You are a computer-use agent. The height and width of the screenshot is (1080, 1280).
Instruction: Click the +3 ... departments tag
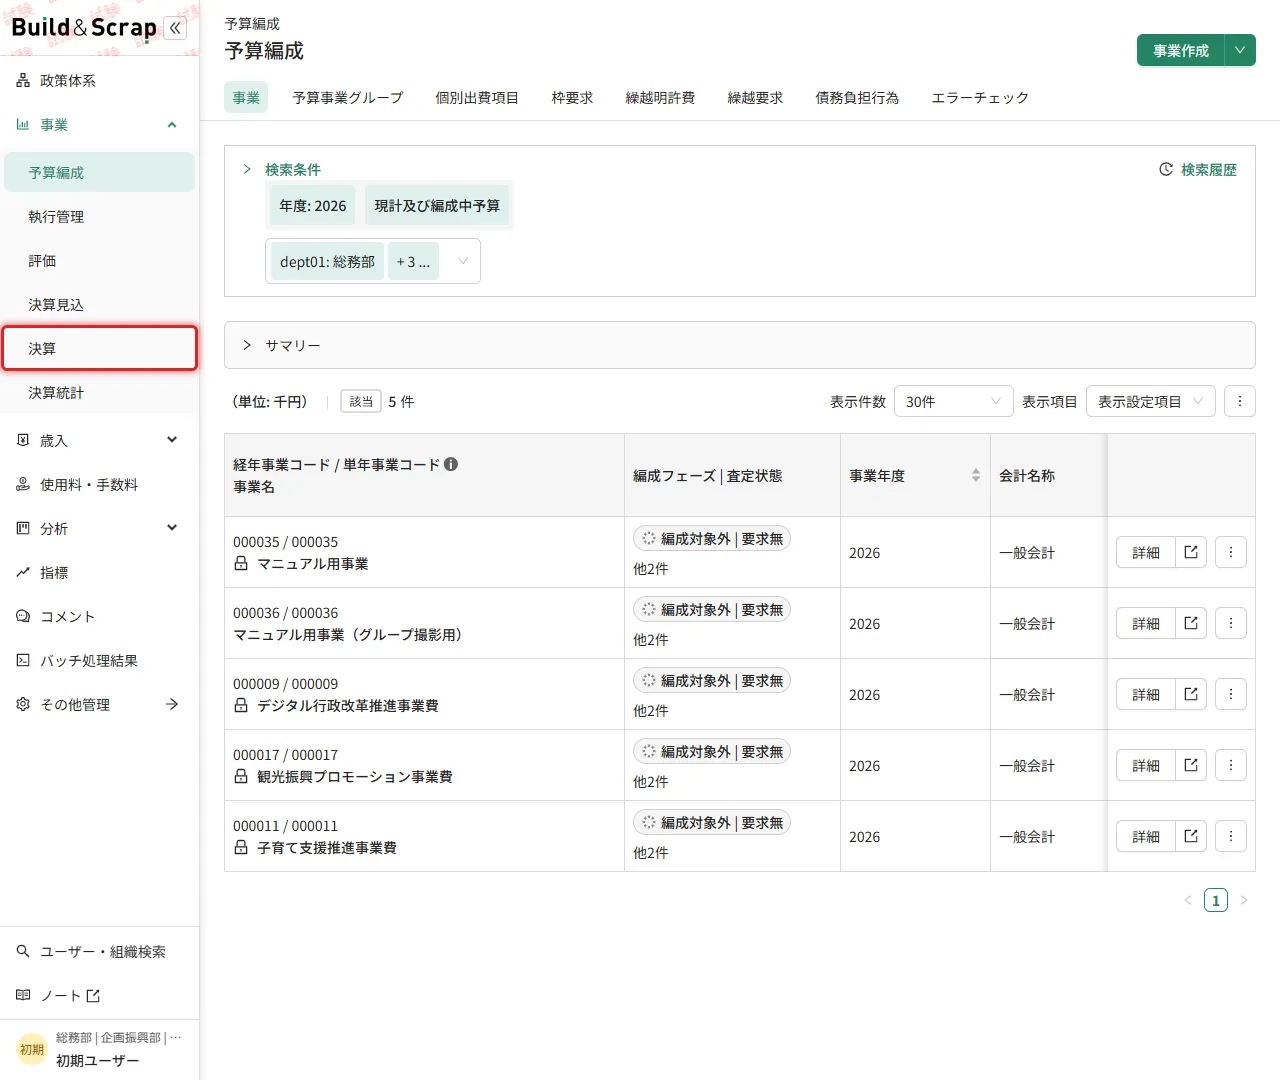click(x=413, y=261)
